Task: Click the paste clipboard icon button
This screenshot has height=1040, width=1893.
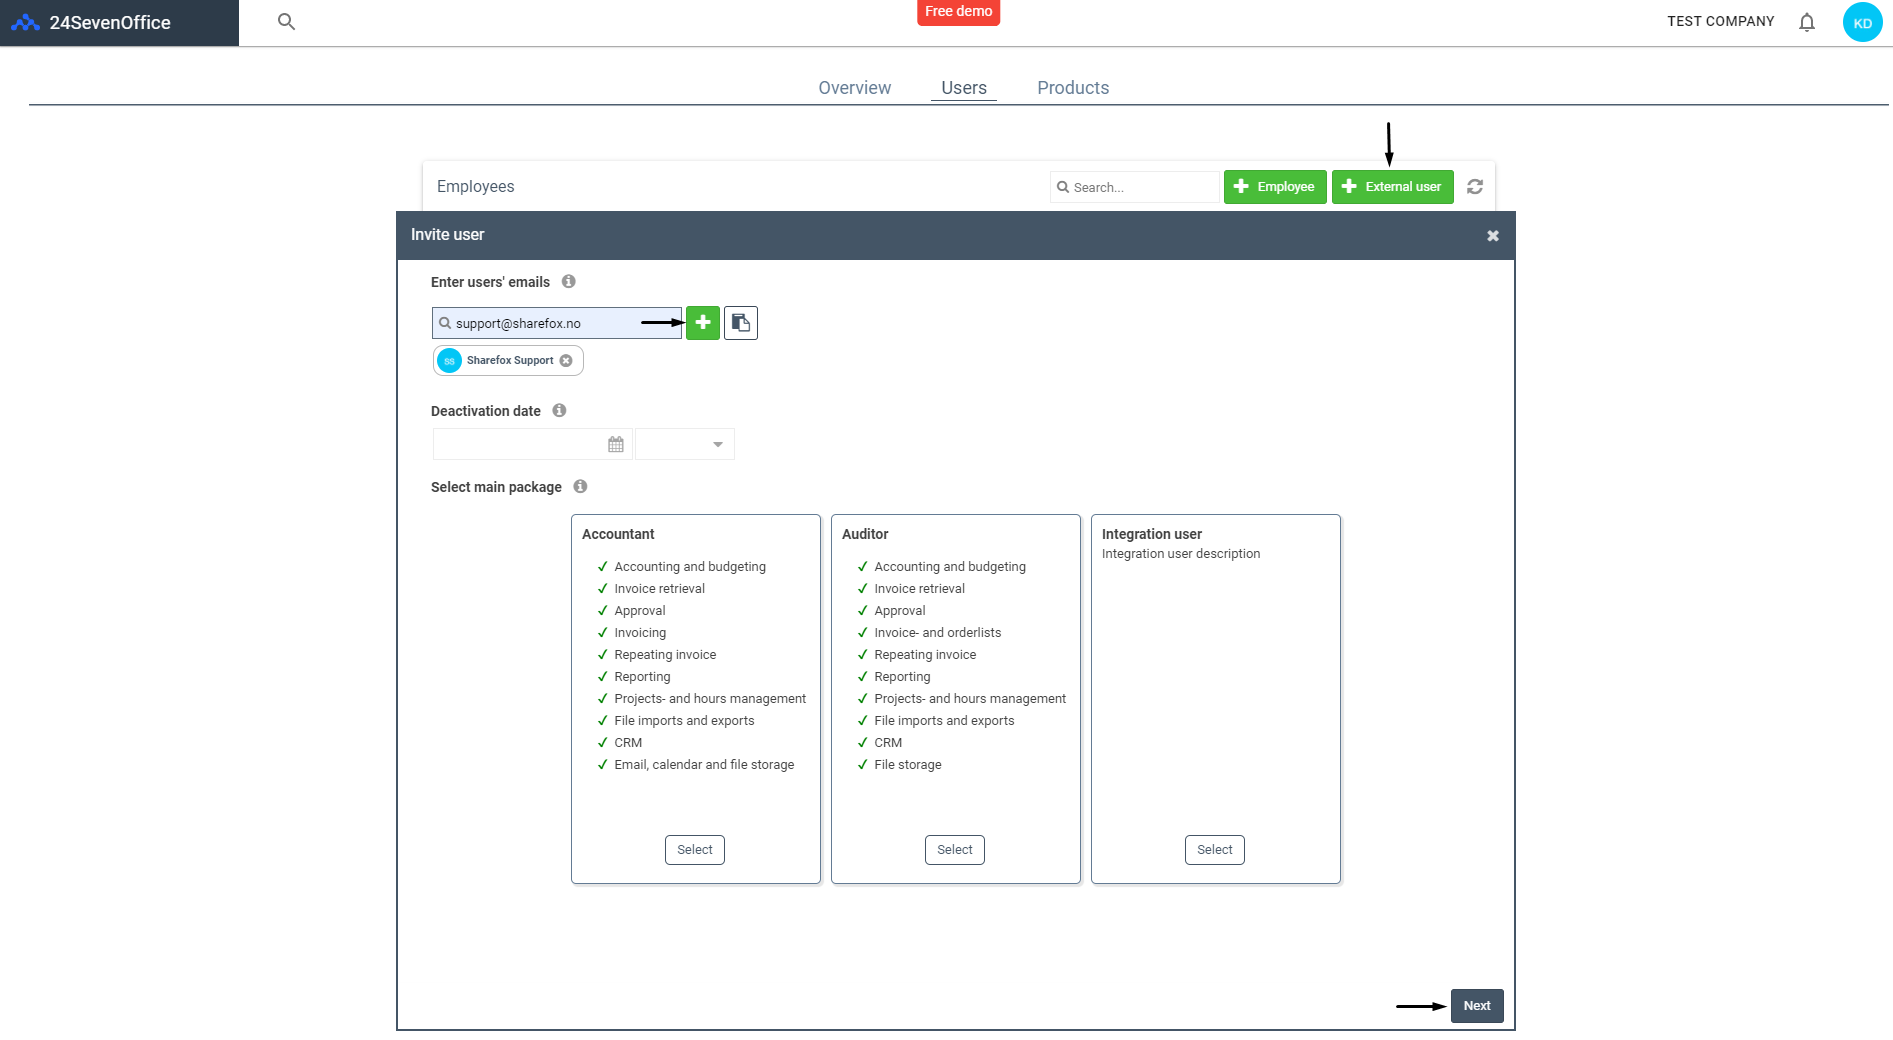Action: click(741, 323)
